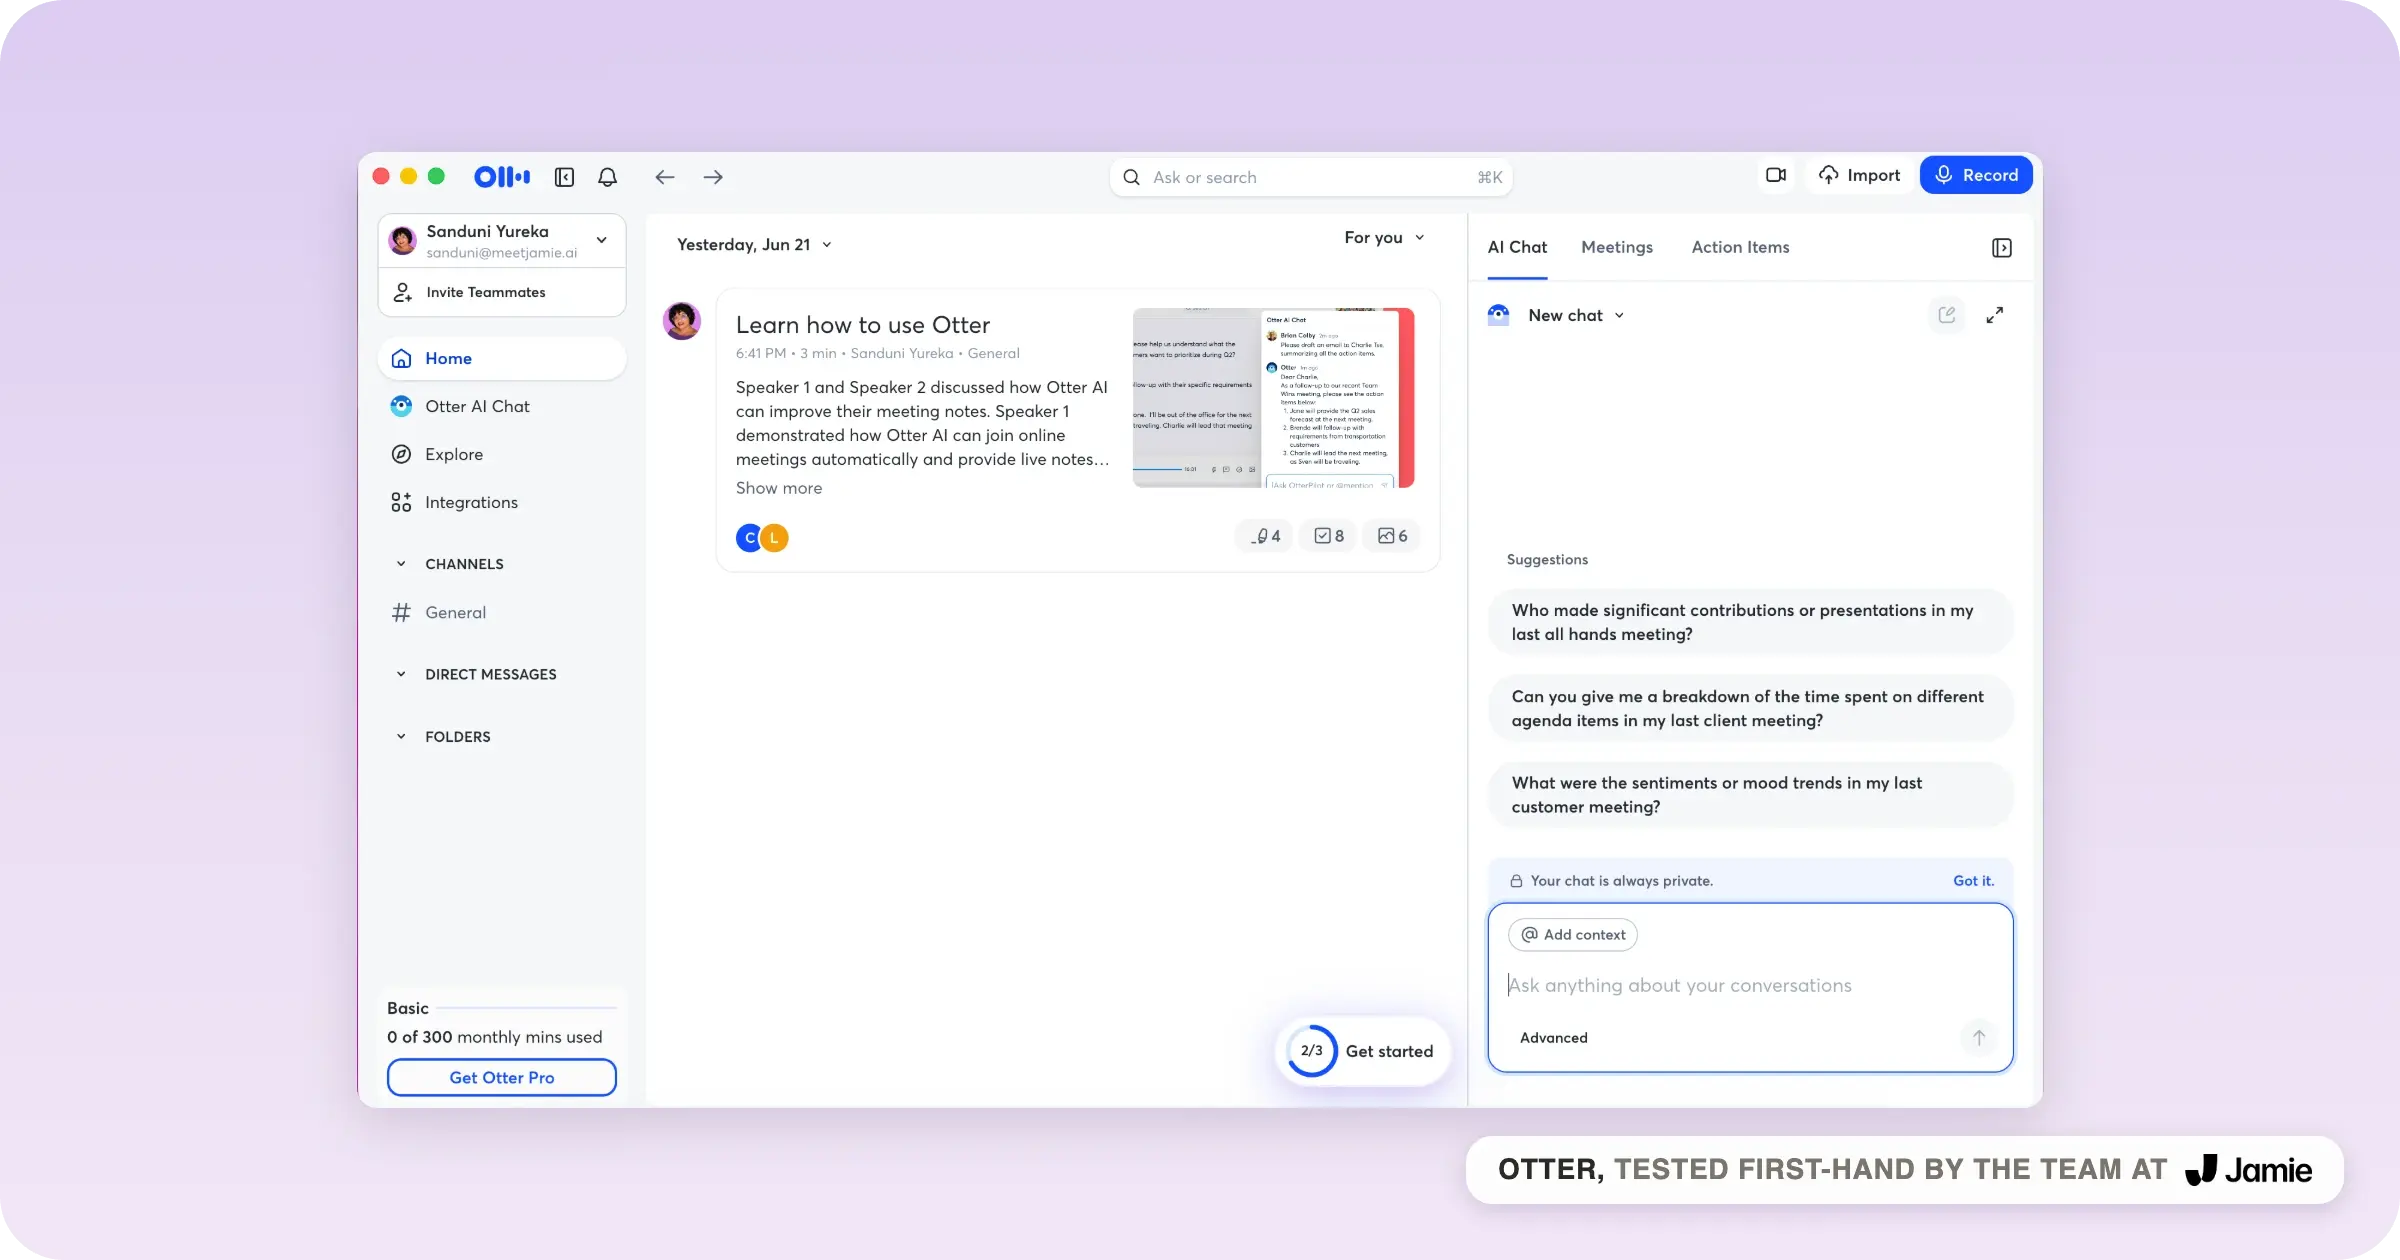2400x1260 pixels.
Task: Click the Import button
Action: pyautogui.click(x=1860, y=175)
